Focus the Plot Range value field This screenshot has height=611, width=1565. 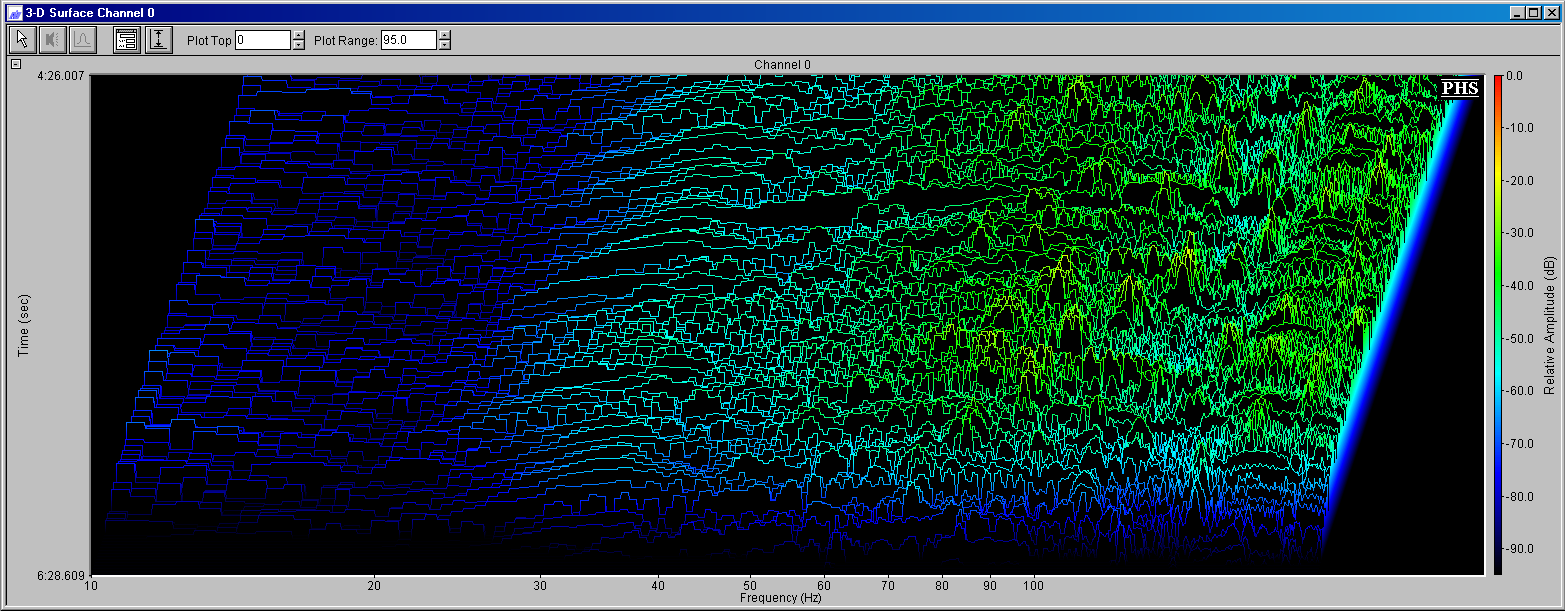click(408, 40)
